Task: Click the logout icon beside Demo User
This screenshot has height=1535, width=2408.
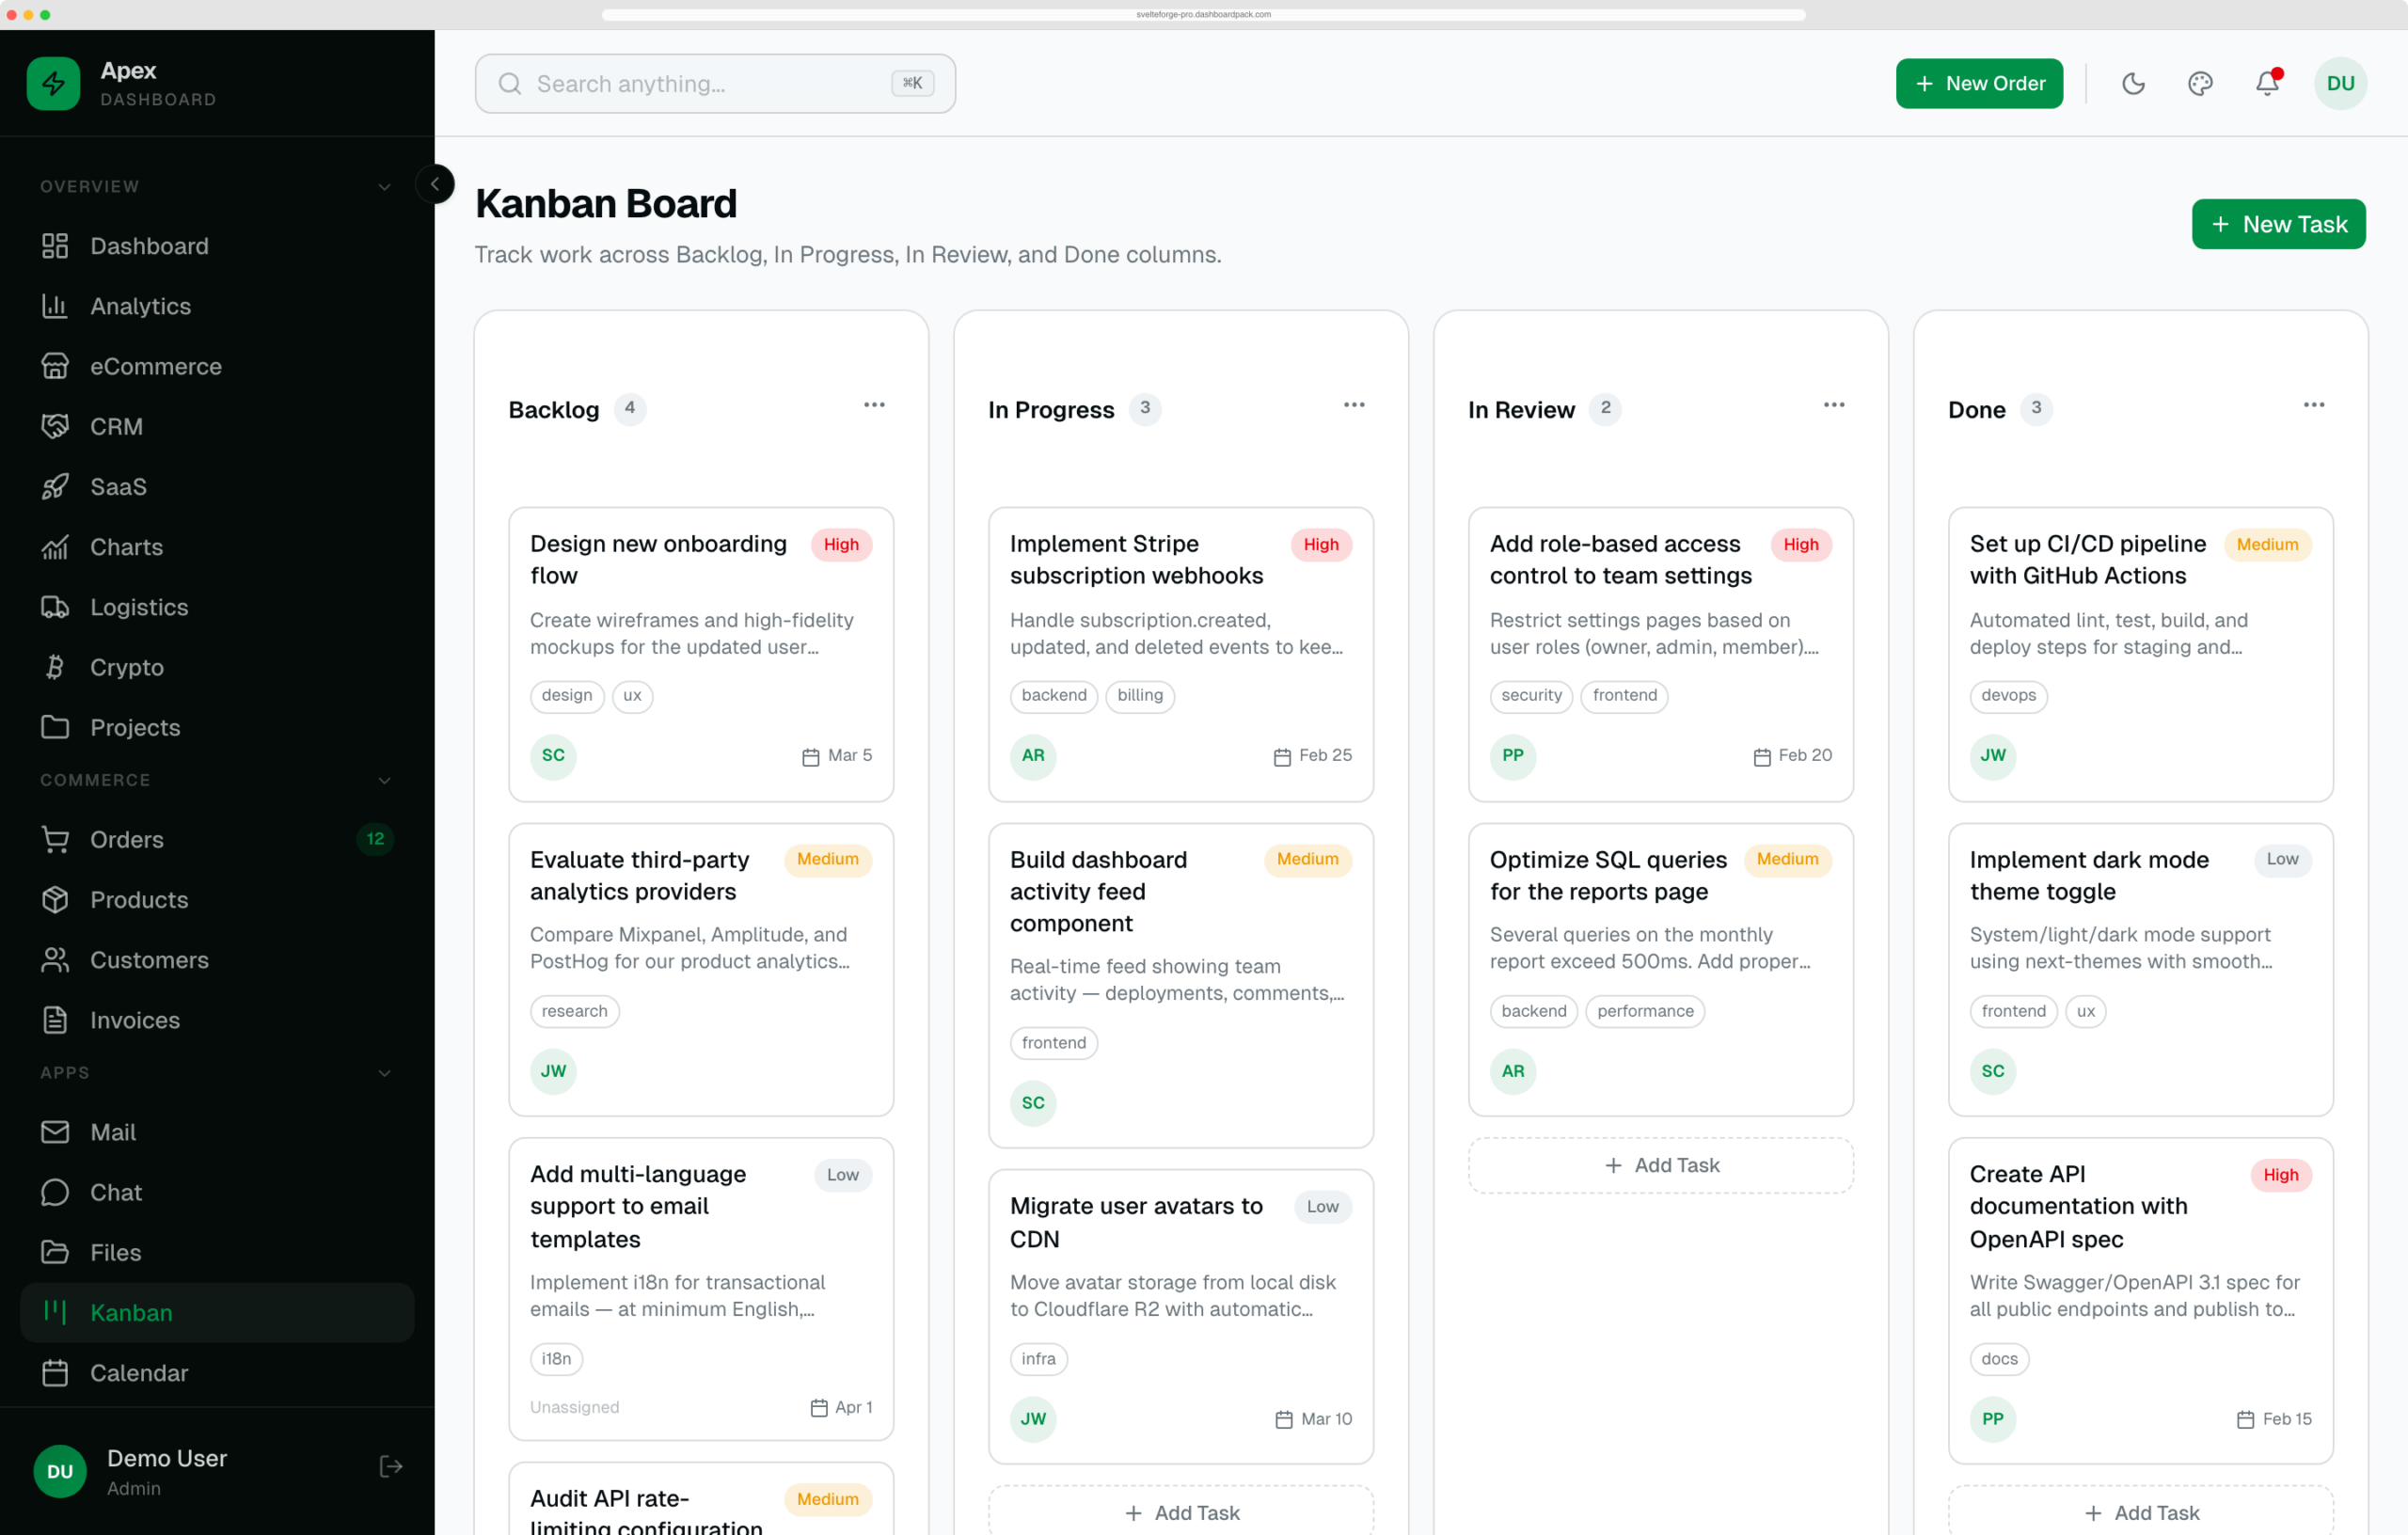Action: (391, 1467)
